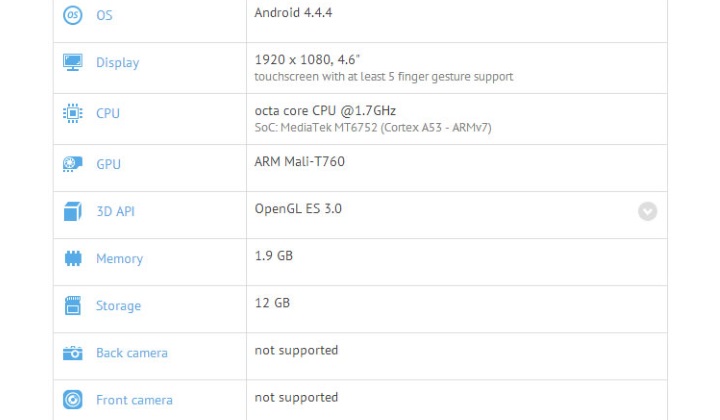Click the Back camera not supported text
The image size is (720, 420).
pyautogui.click(x=296, y=350)
